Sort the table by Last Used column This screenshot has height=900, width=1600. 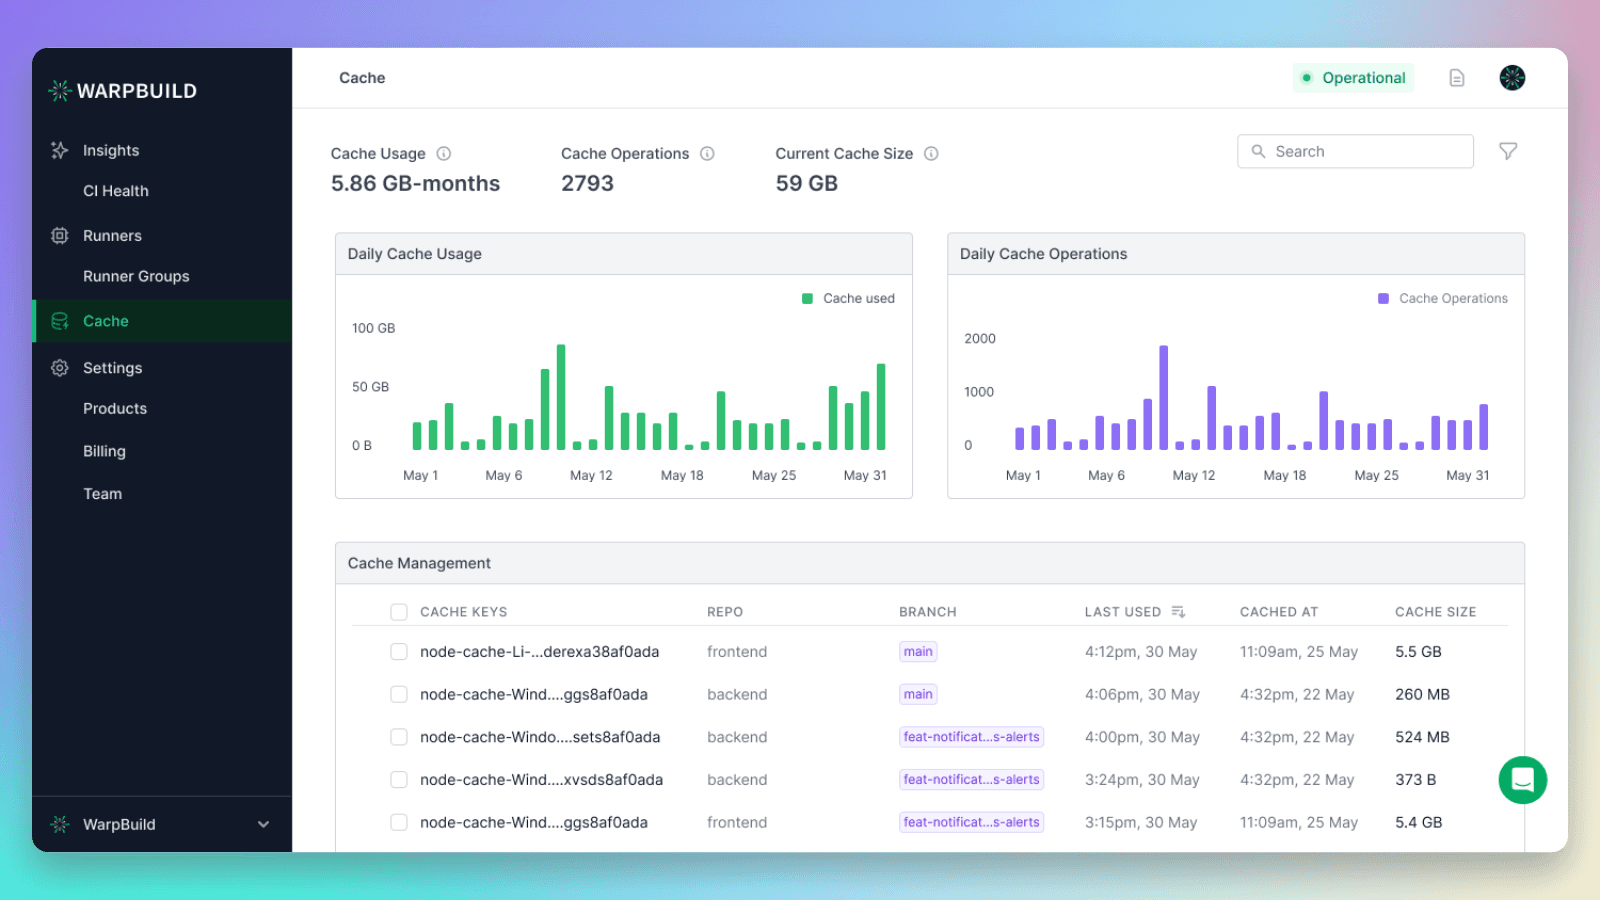1178,611
